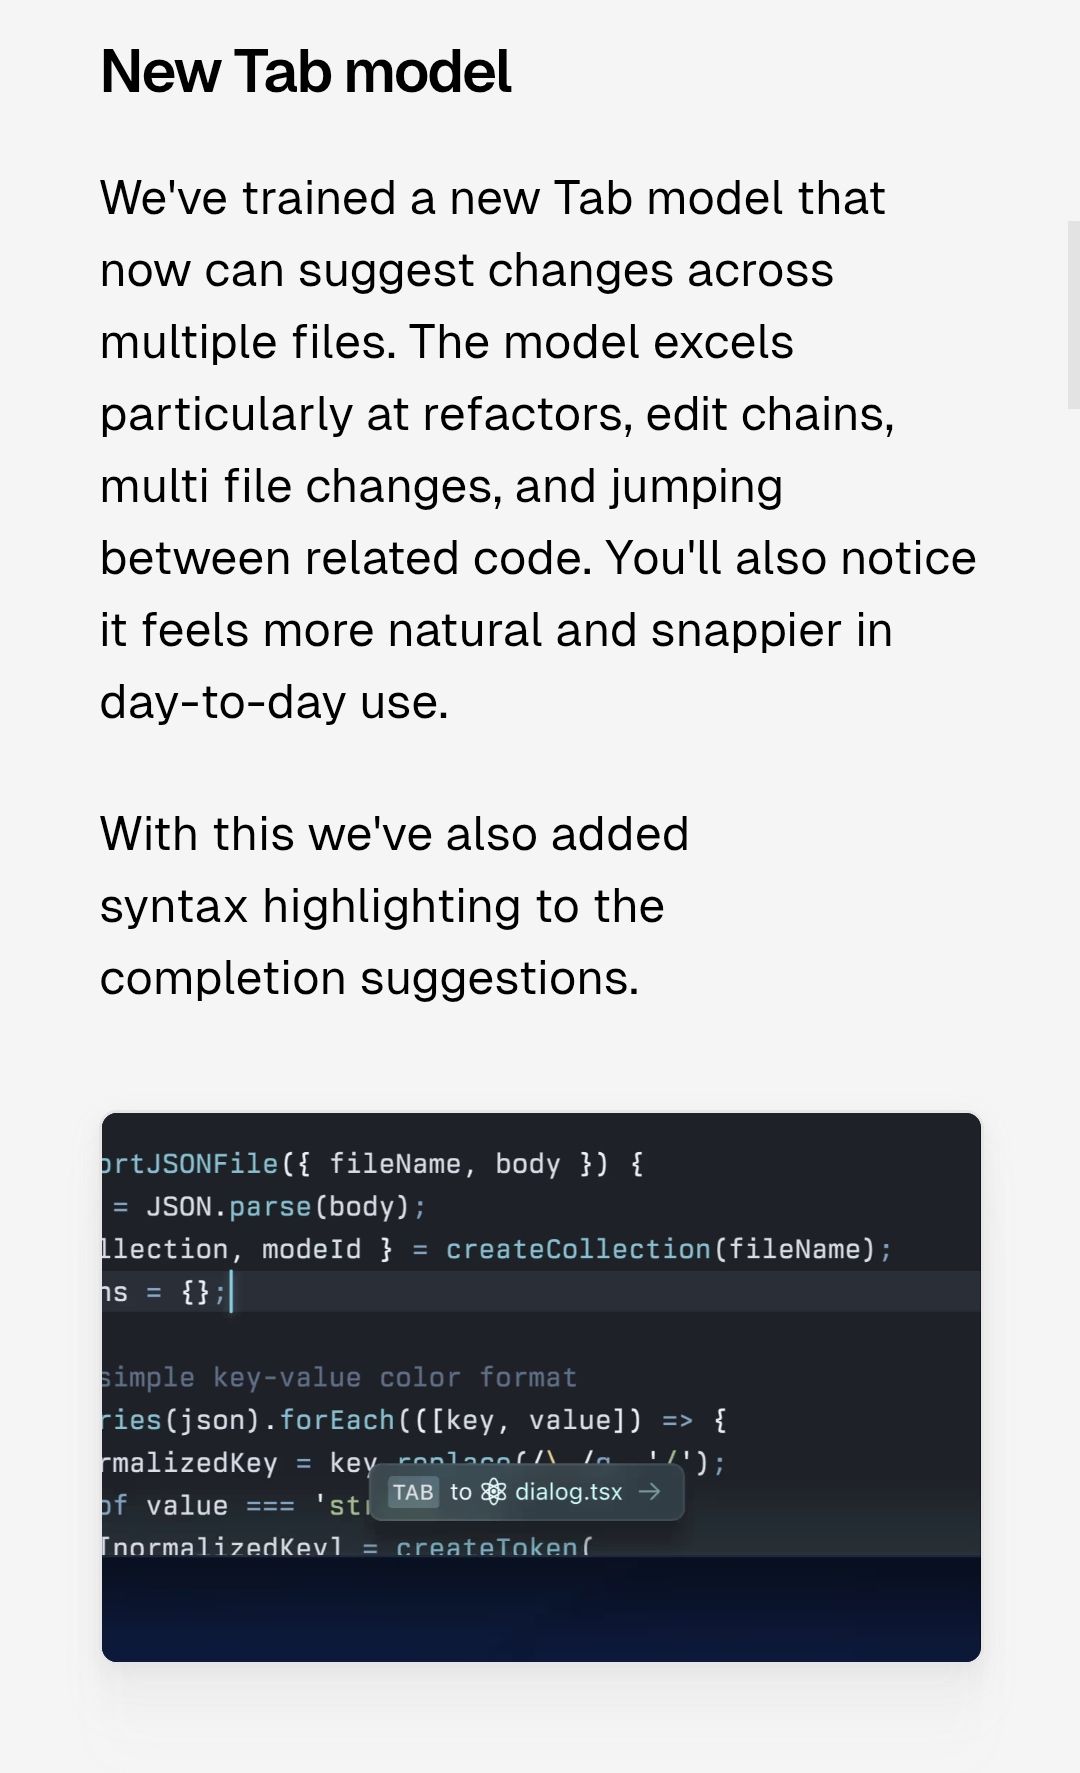This screenshot has width=1080, height=1773.
Task: Click the "value ===" comparison in the code
Action: tap(220, 1505)
